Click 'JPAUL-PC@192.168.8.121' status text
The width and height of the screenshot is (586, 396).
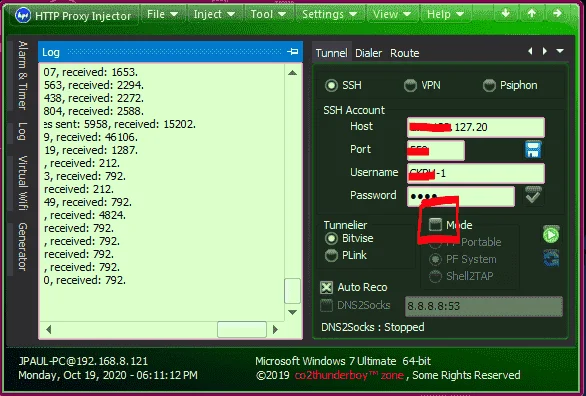(83, 361)
